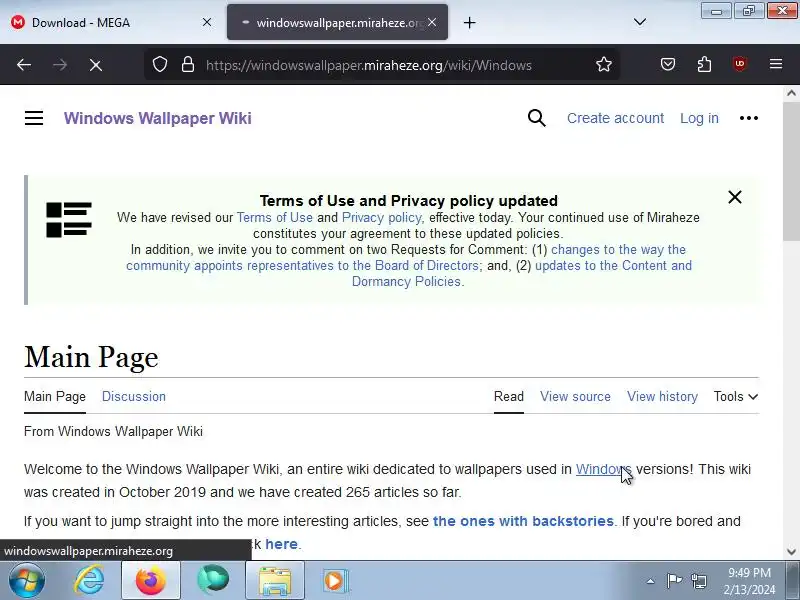Click the scrollbar up arrow
This screenshot has width=800, height=600.
[x=791, y=93]
